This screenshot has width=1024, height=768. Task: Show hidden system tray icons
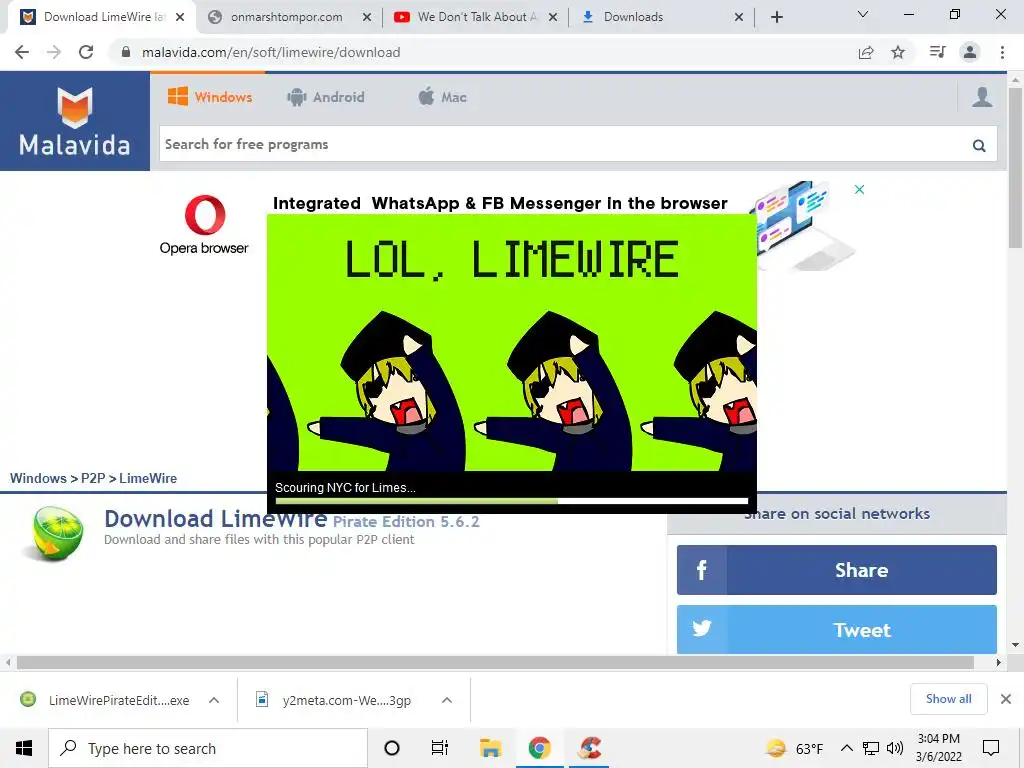(x=846, y=748)
